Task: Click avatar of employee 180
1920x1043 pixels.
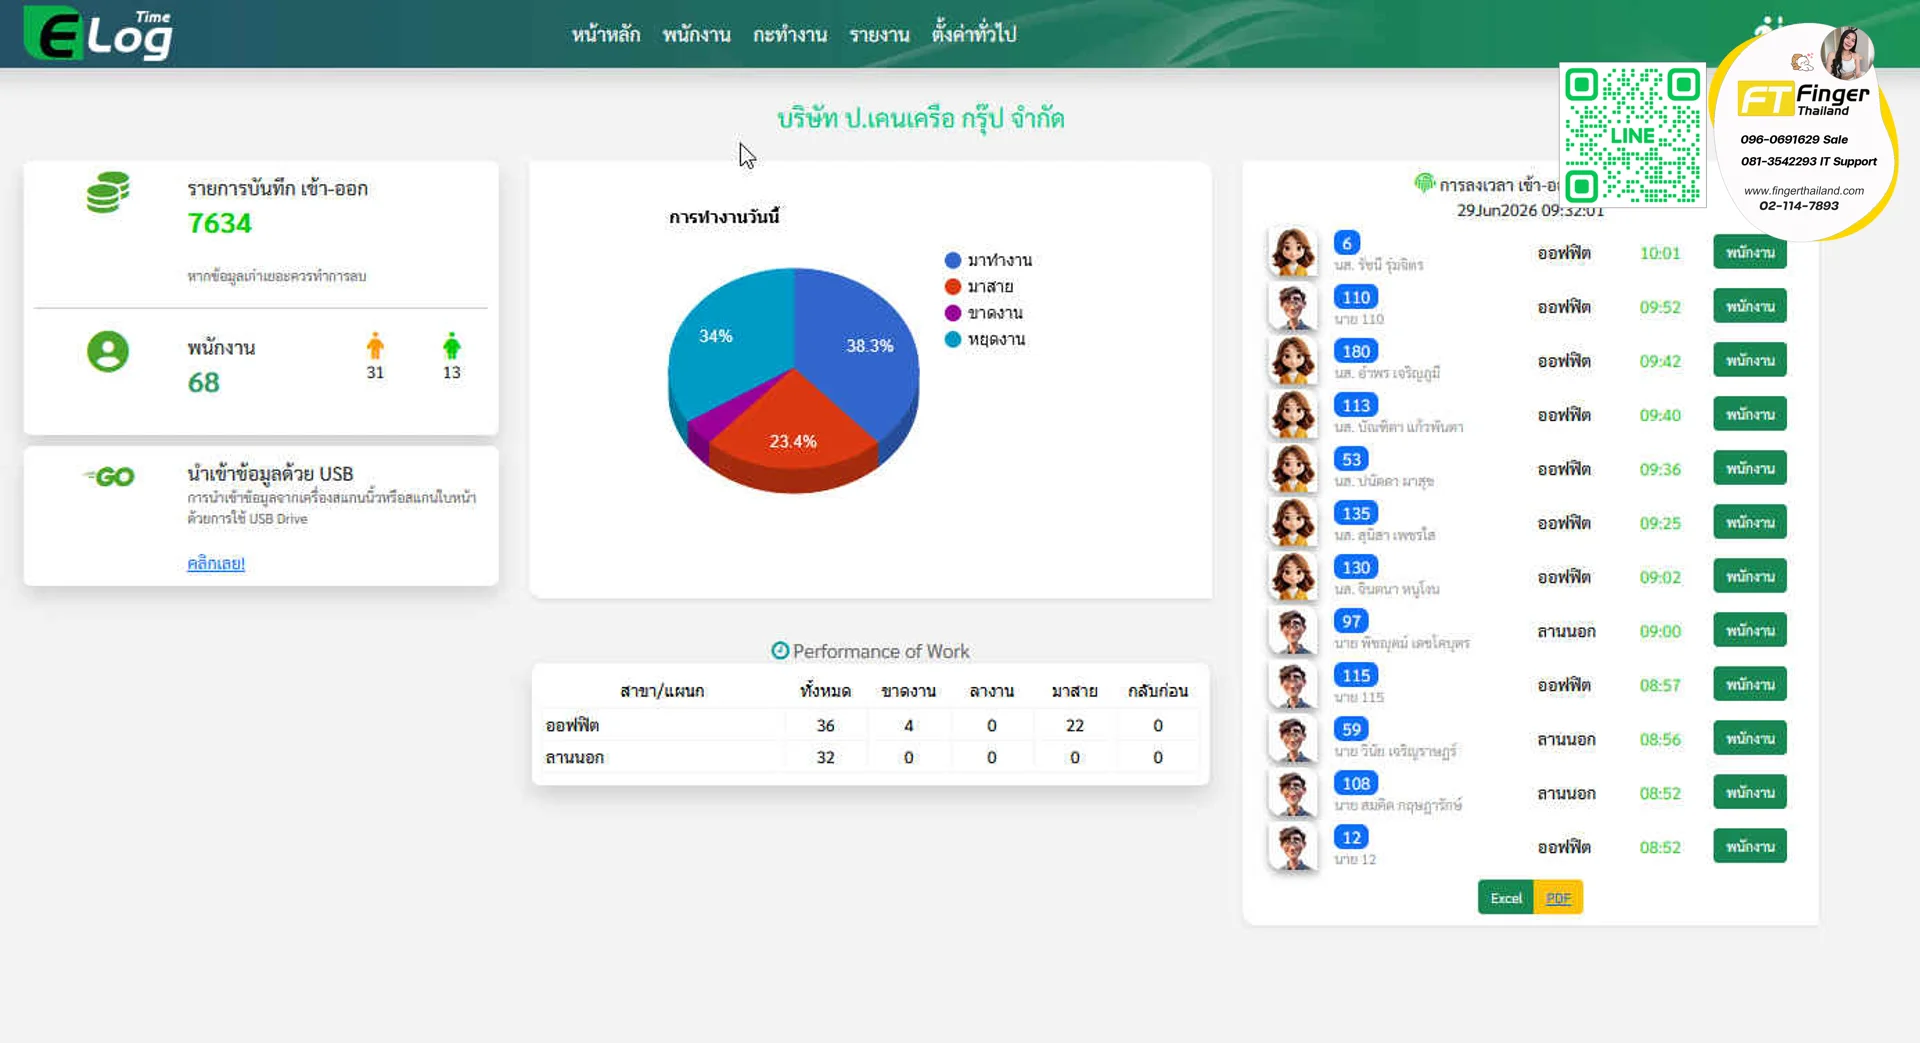Action: pyautogui.click(x=1292, y=360)
